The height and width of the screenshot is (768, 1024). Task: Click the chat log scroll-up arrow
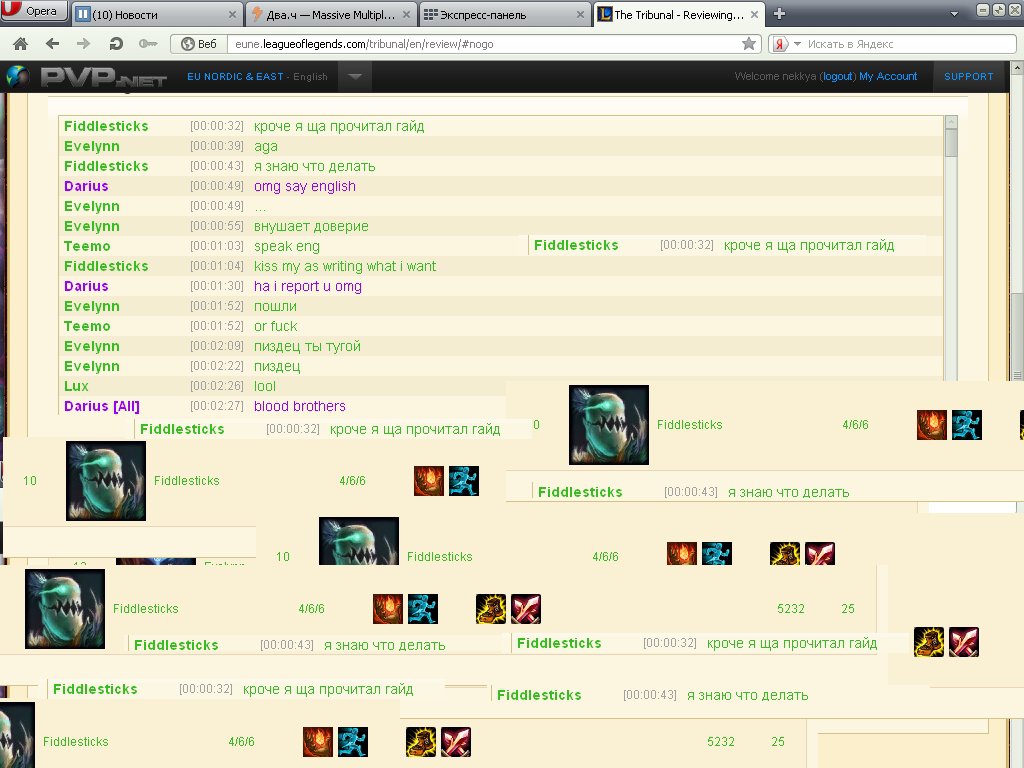951,122
